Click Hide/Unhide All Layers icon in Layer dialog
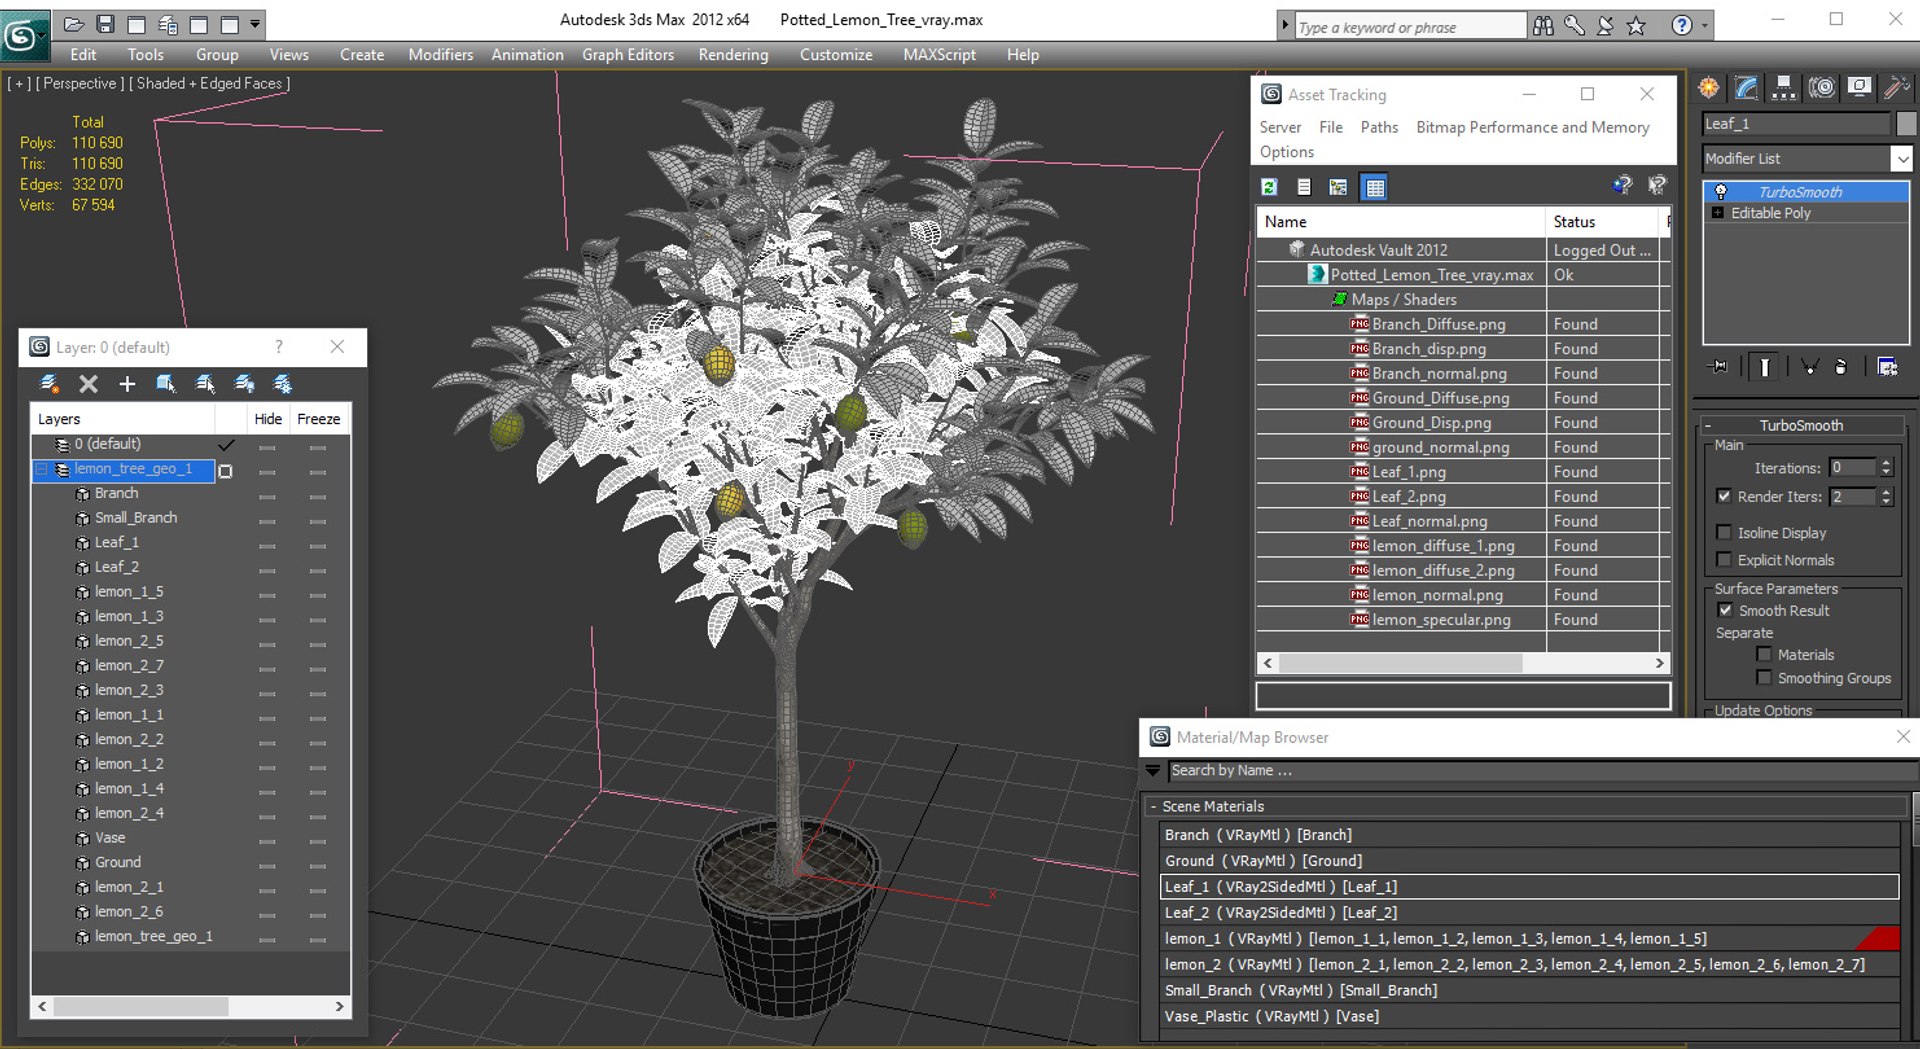The width and height of the screenshot is (1920, 1049). (244, 384)
